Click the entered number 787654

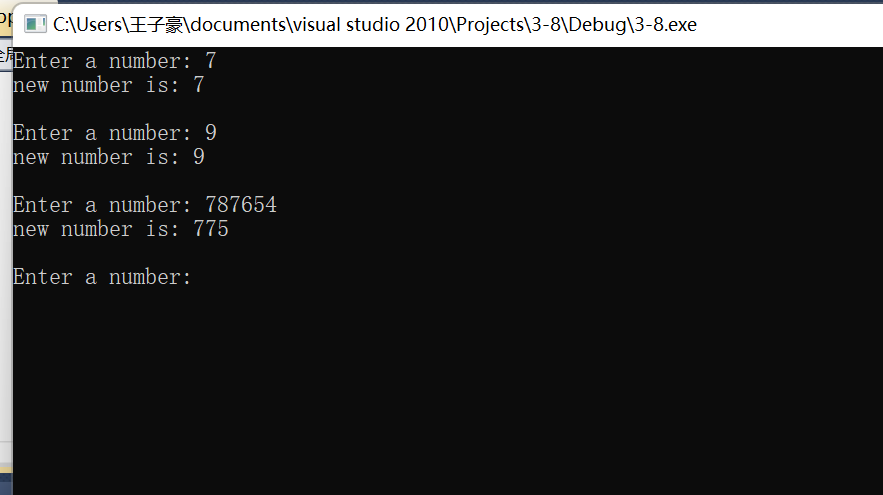[240, 205]
